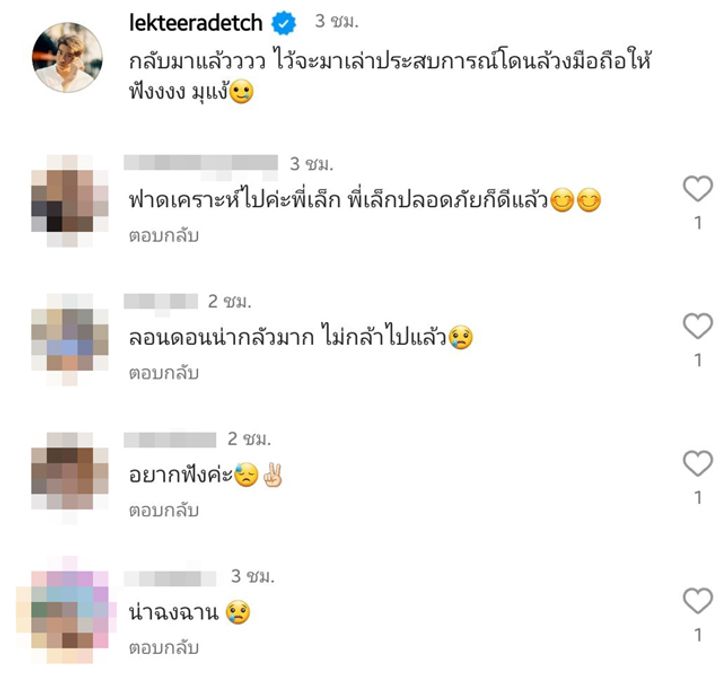Open the avatar of the น่าฉงฉาน commenter
The height and width of the screenshot is (677, 728).
point(67,610)
